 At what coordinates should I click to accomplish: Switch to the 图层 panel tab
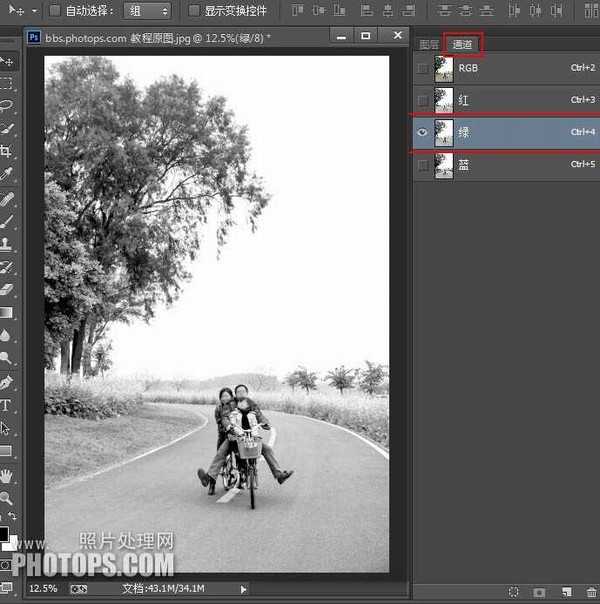(429, 45)
